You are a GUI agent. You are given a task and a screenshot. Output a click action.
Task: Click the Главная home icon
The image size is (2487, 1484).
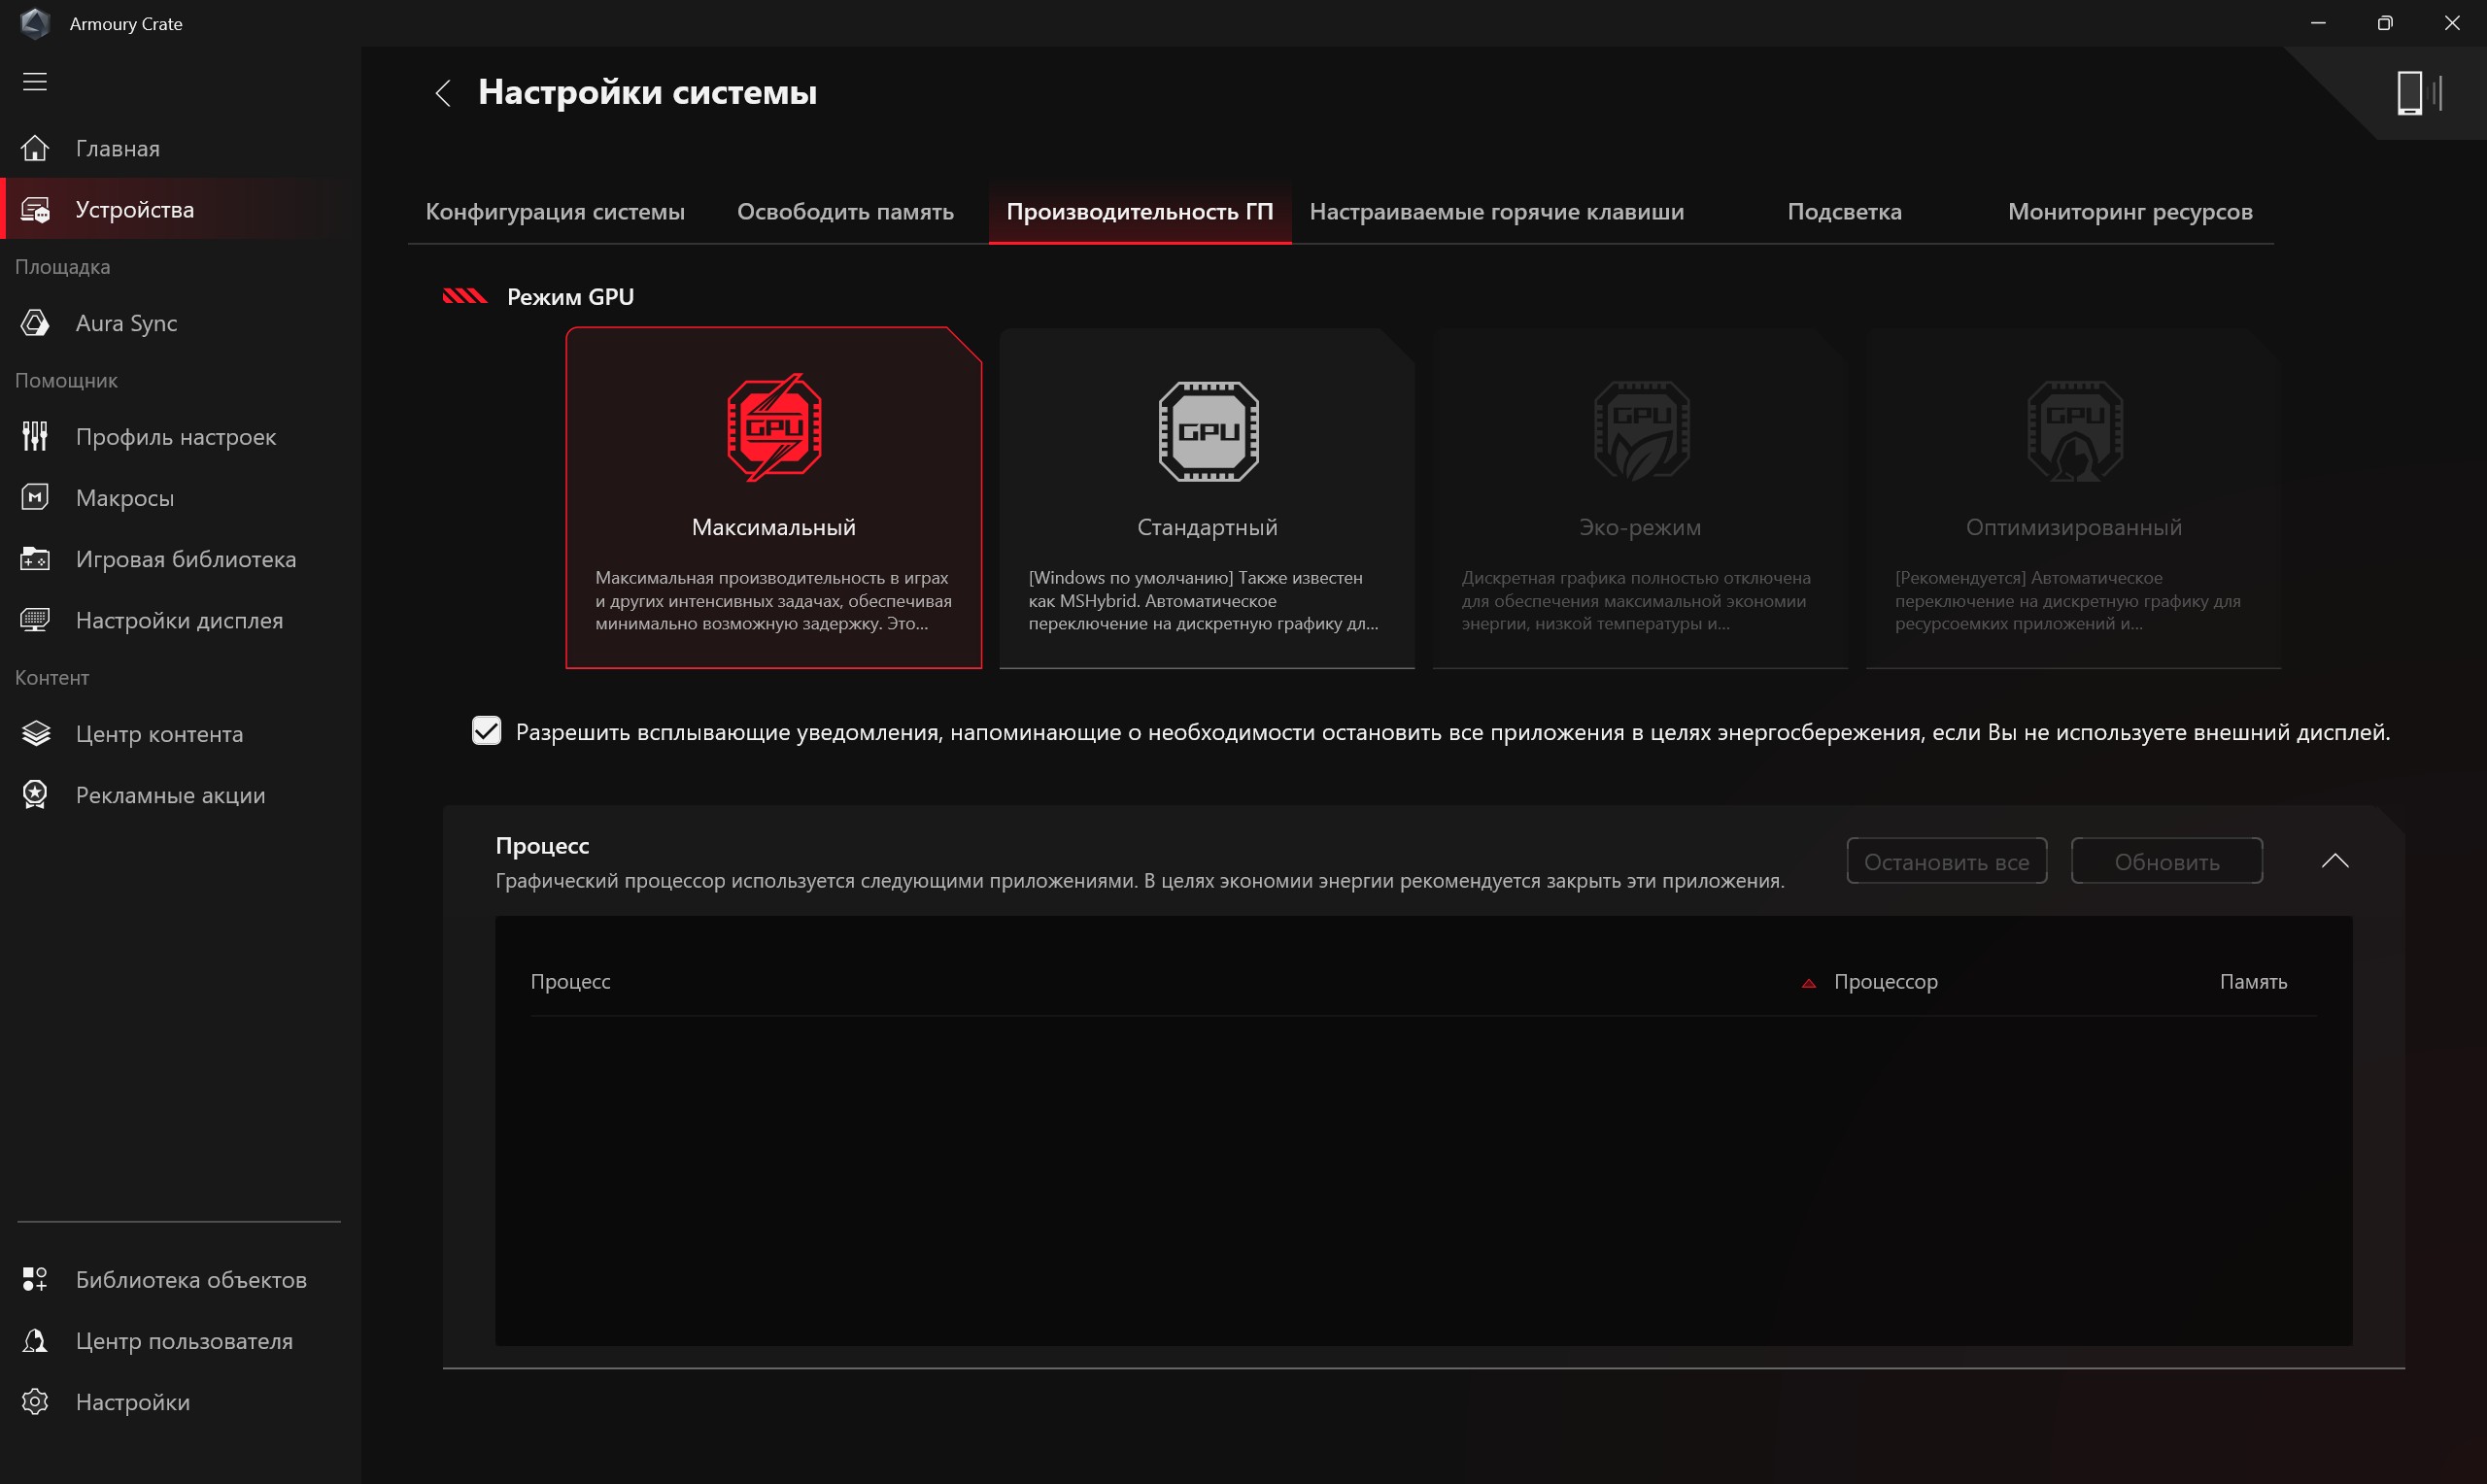click(x=35, y=148)
